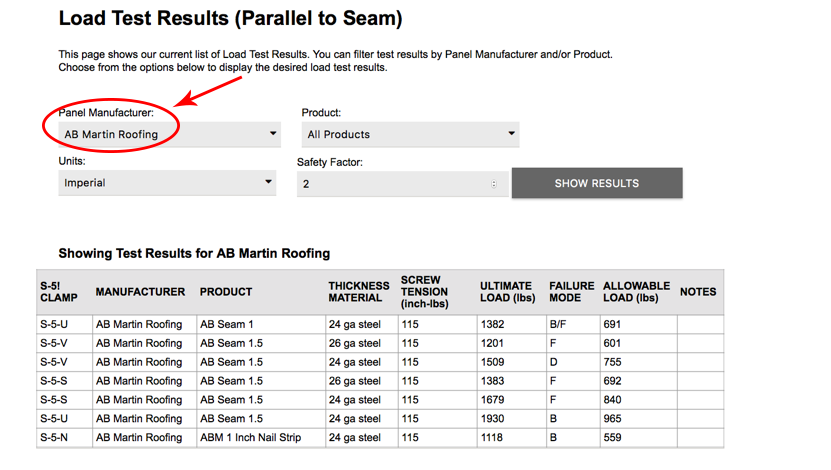The height and width of the screenshot is (470, 831).
Task: Click ultimate load value 1382
Action: pos(492,324)
